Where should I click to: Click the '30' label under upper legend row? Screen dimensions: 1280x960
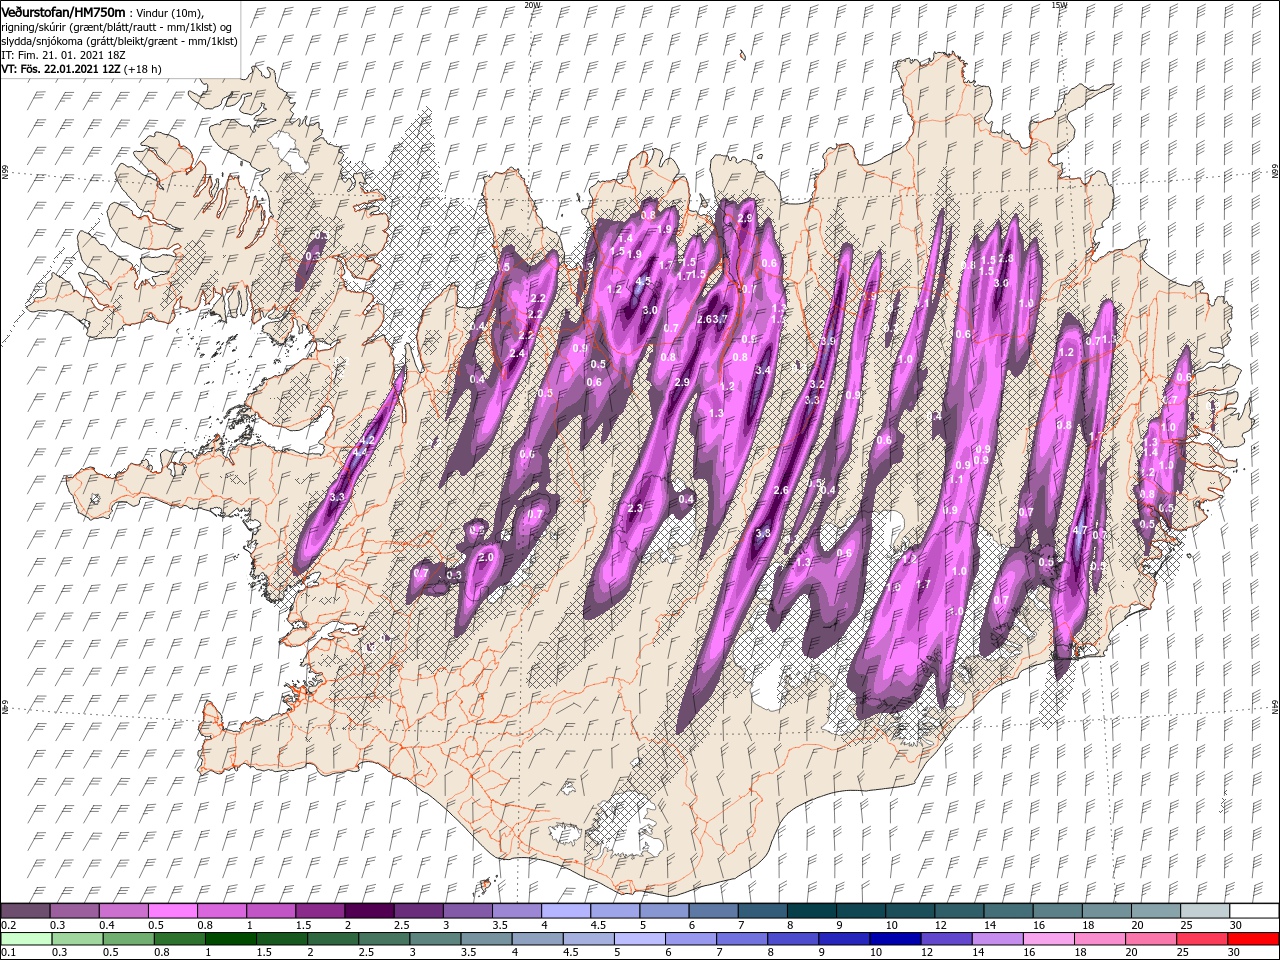pos(1236,925)
